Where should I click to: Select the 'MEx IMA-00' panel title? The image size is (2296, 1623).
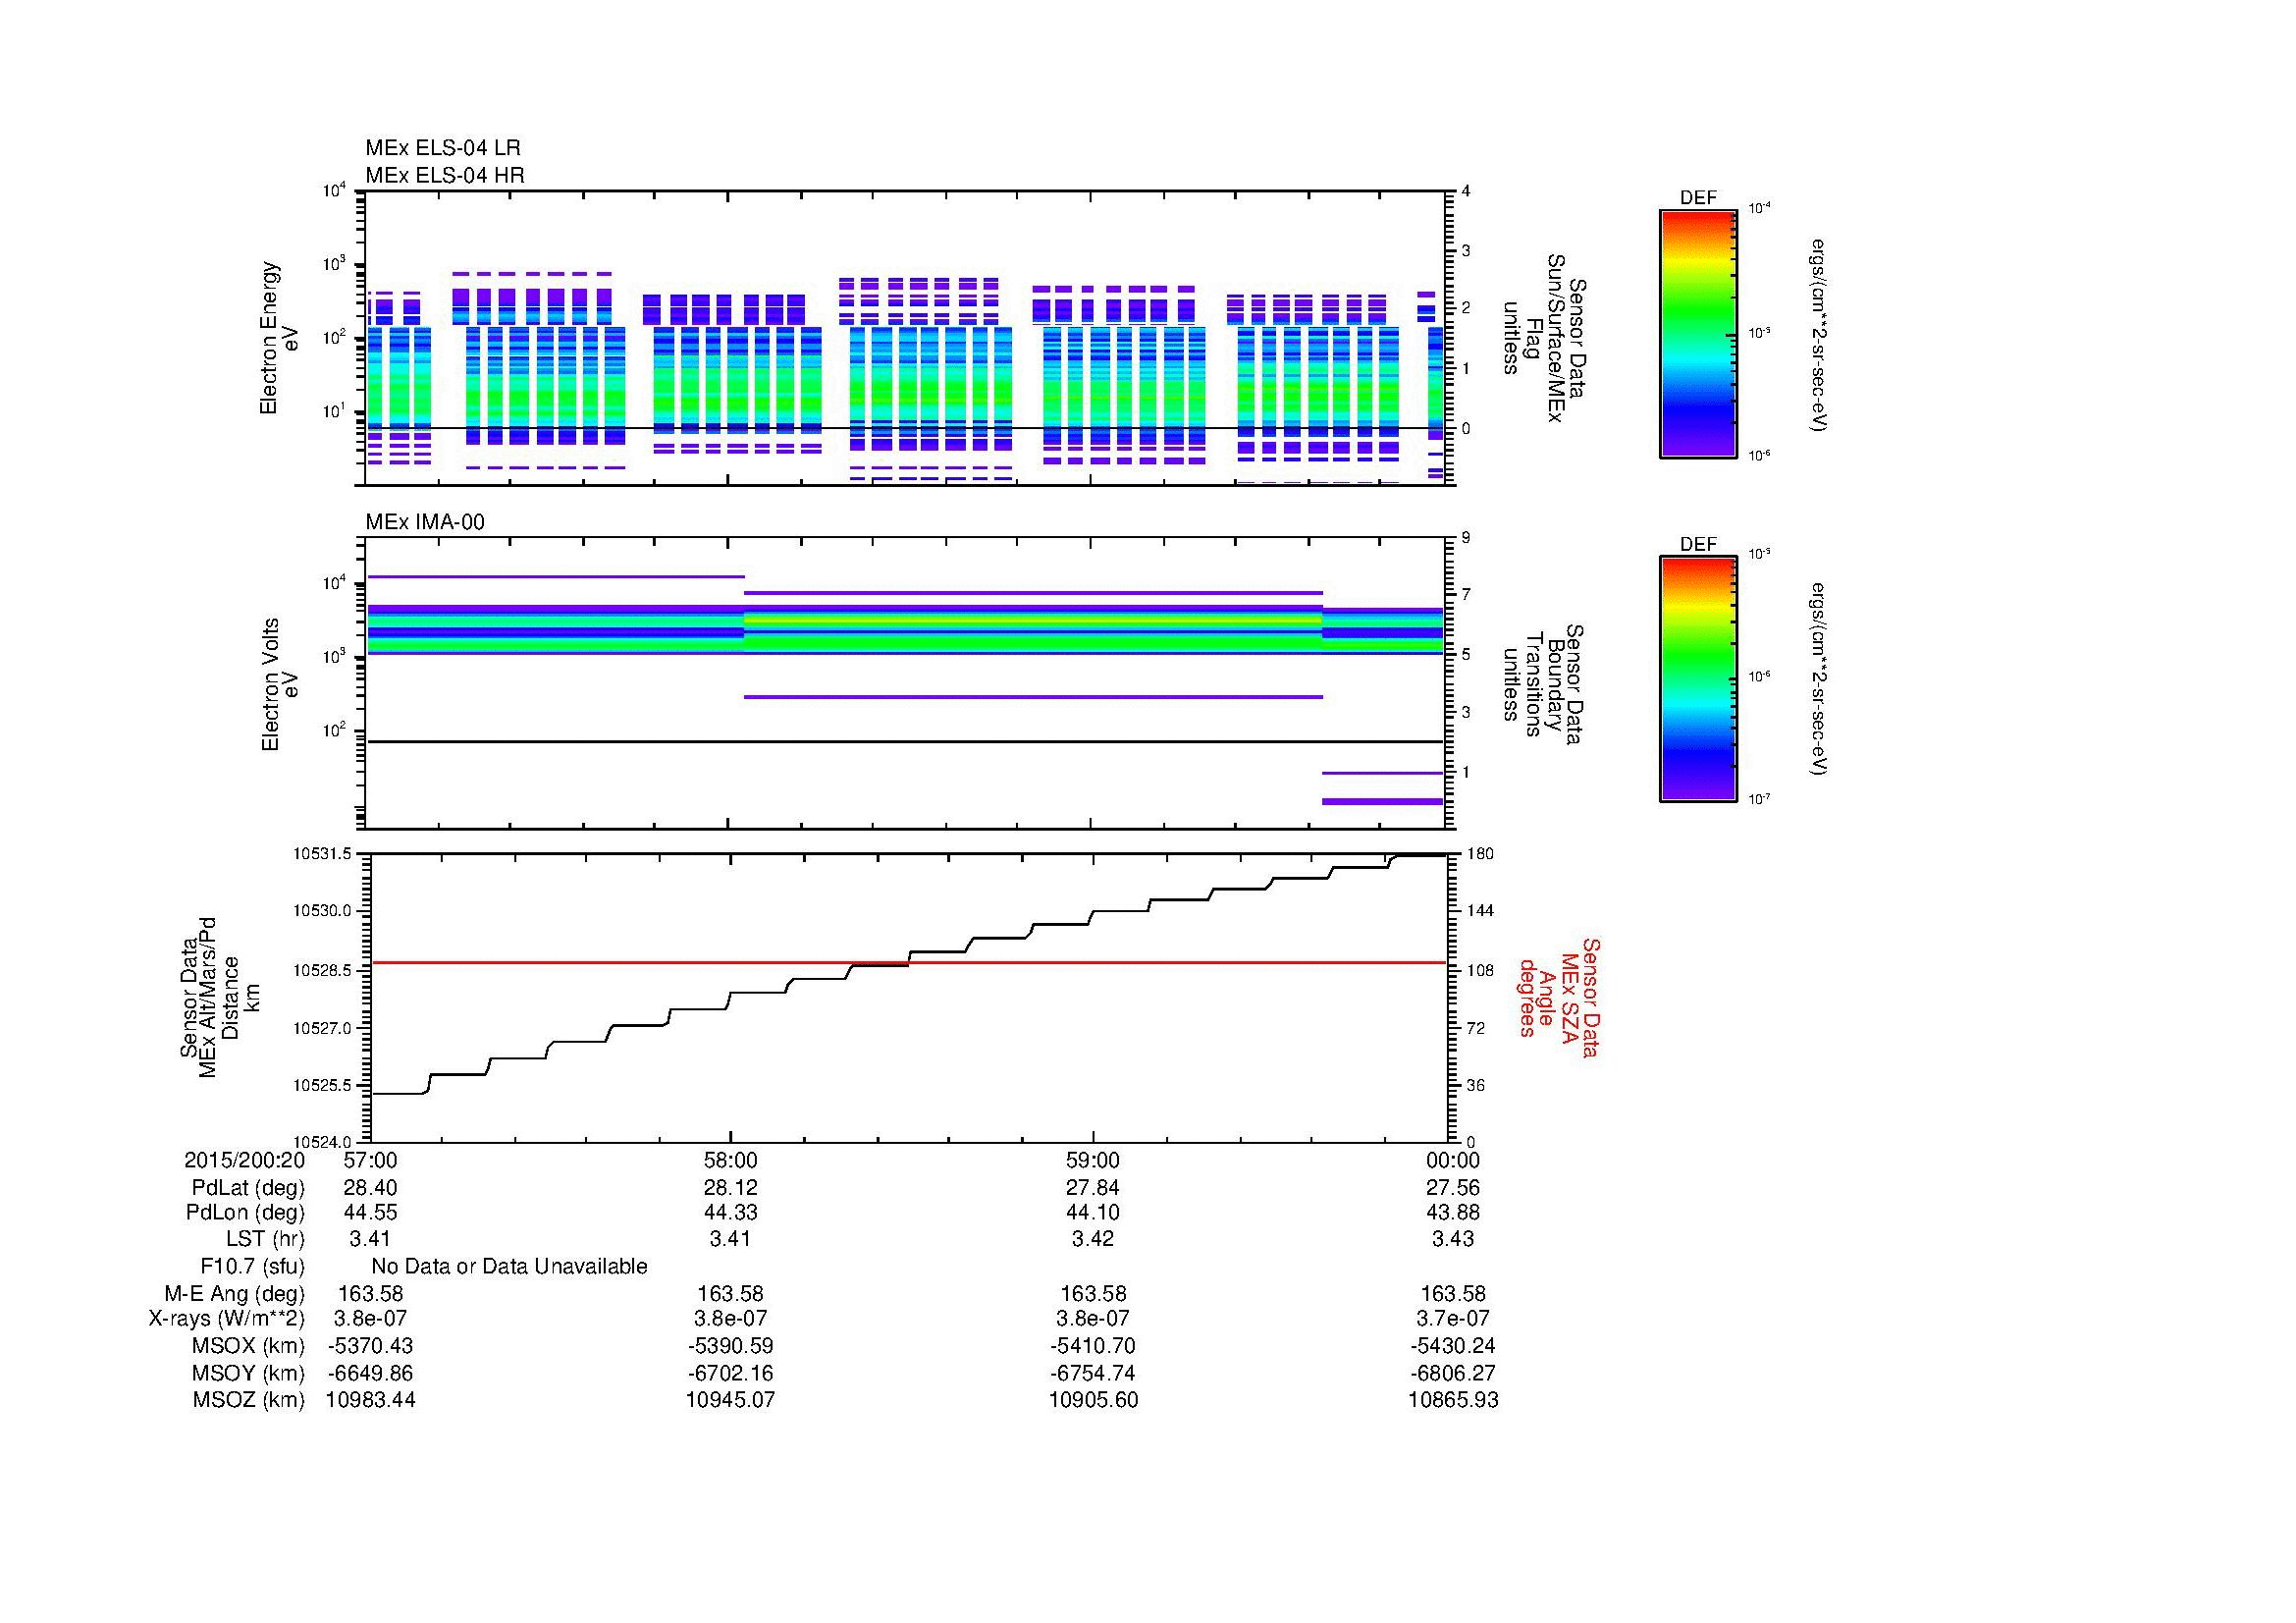click(424, 522)
